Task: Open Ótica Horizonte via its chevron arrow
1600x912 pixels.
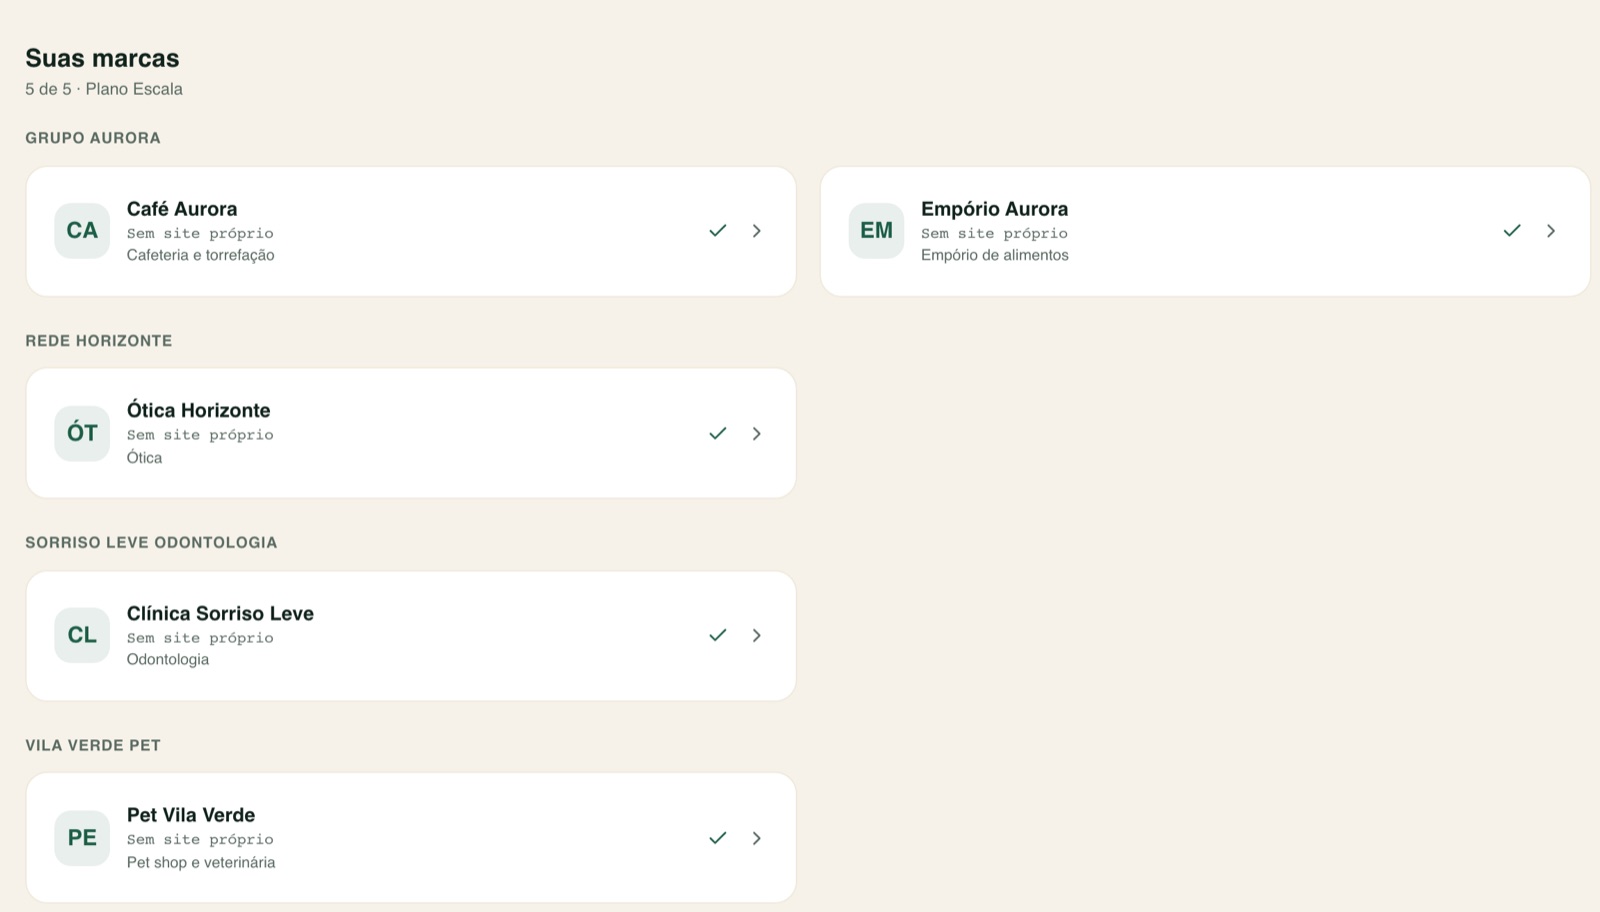Action: [757, 433]
